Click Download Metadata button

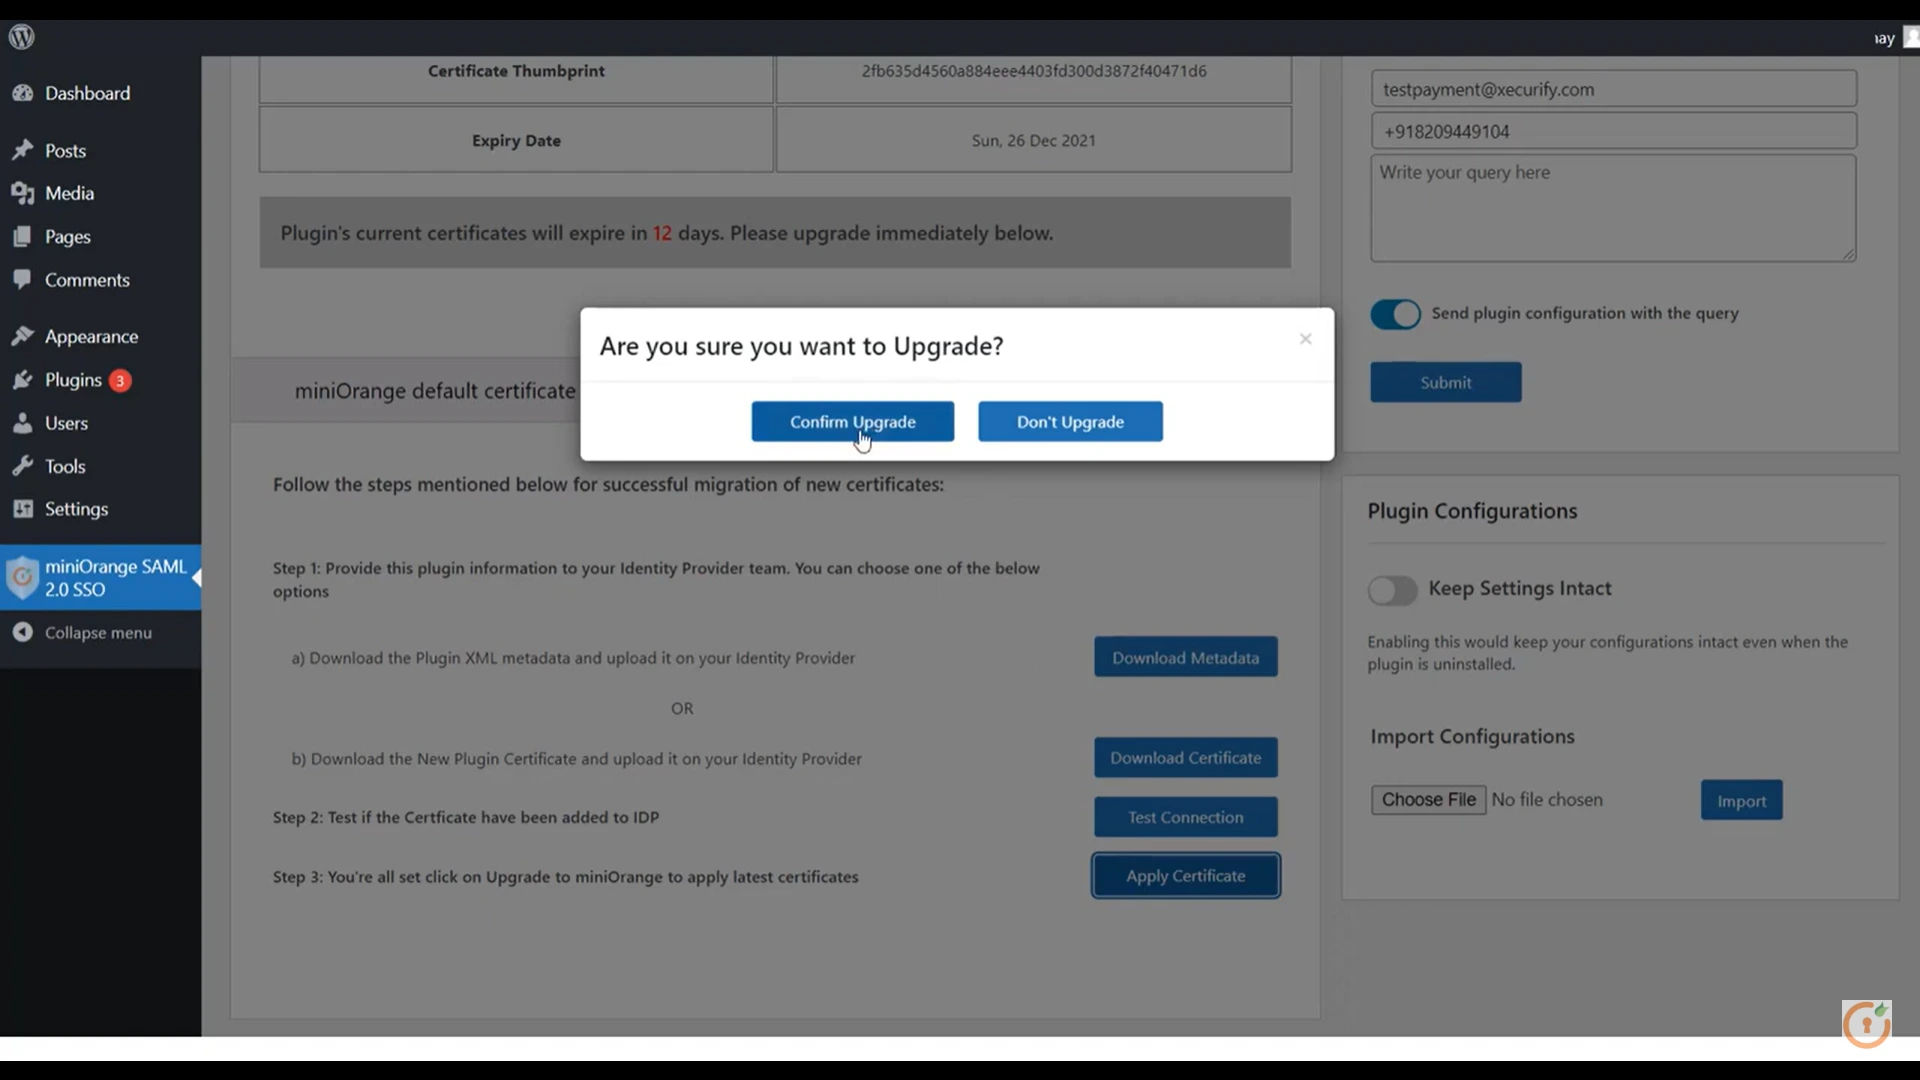tap(1186, 657)
